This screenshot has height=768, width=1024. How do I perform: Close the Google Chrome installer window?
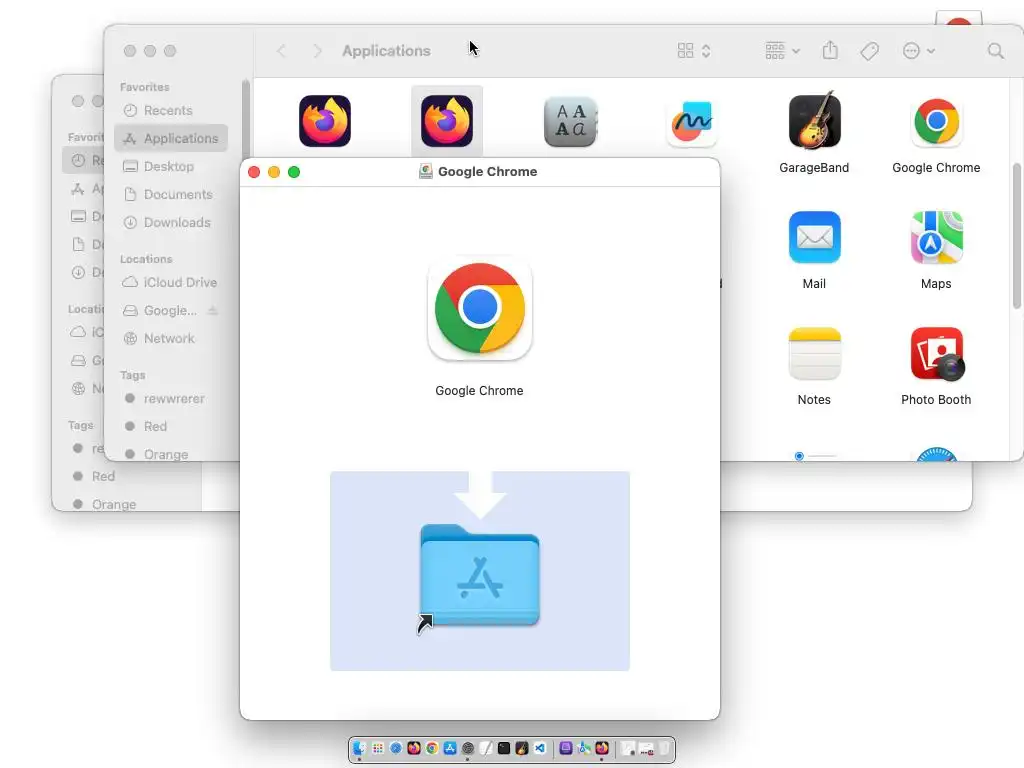click(254, 172)
